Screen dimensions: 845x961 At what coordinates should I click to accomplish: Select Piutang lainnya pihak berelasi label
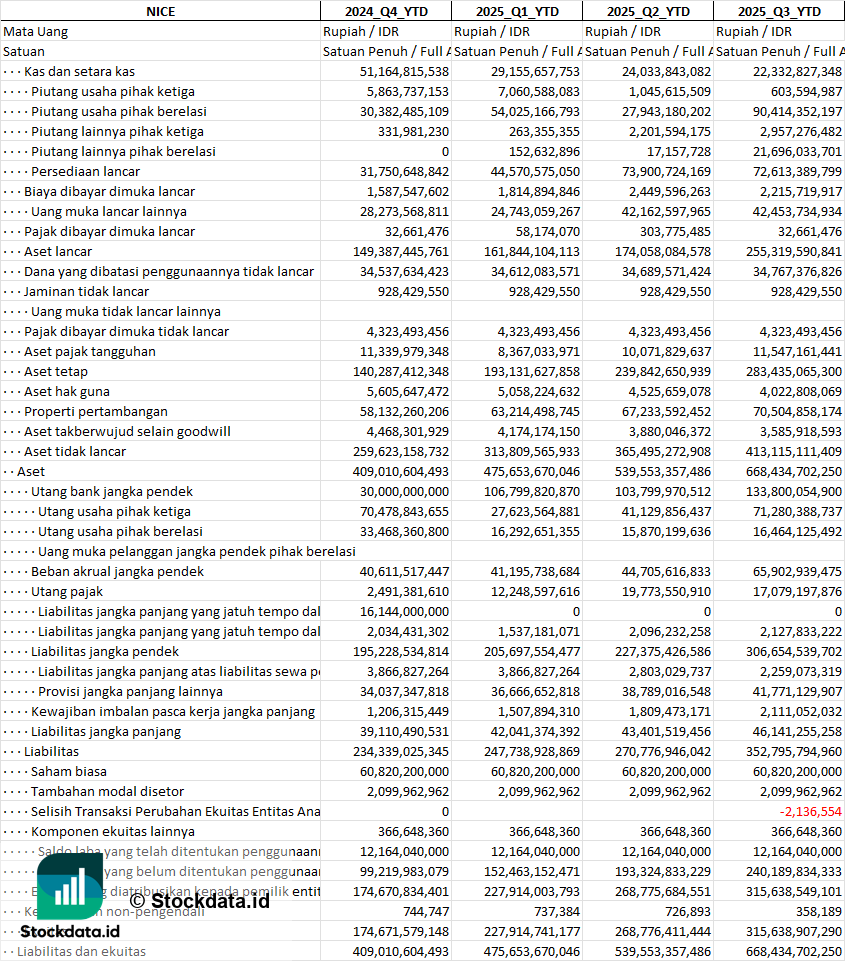pyautogui.click(x=123, y=151)
